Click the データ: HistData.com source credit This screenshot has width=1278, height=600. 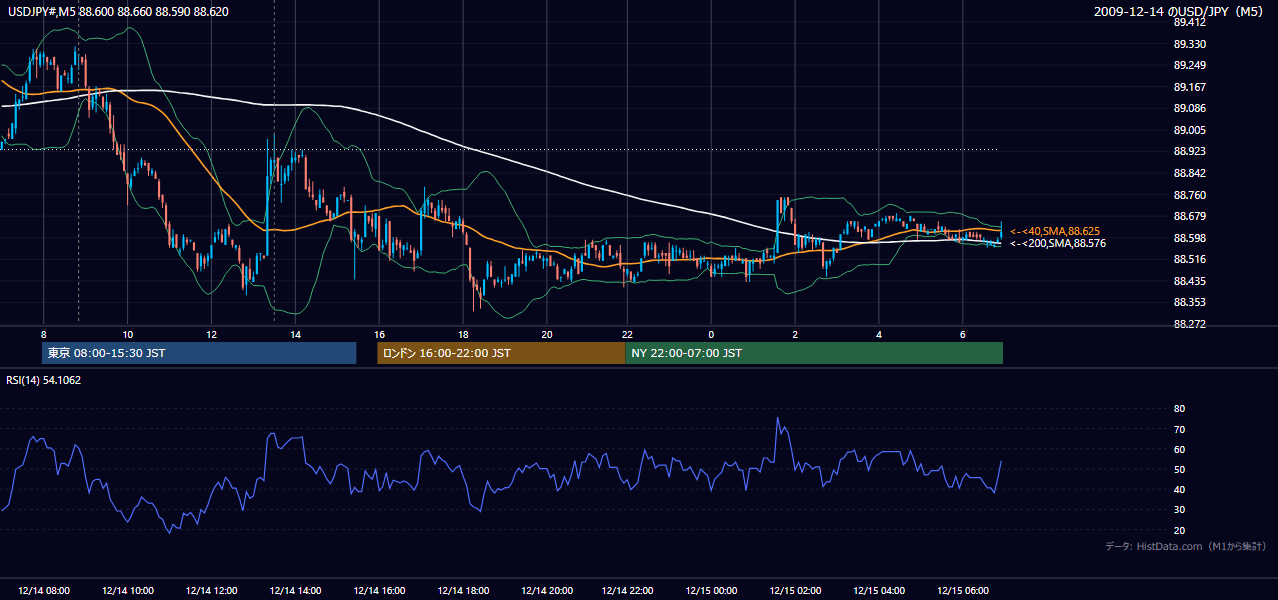(x=1185, y=546)
